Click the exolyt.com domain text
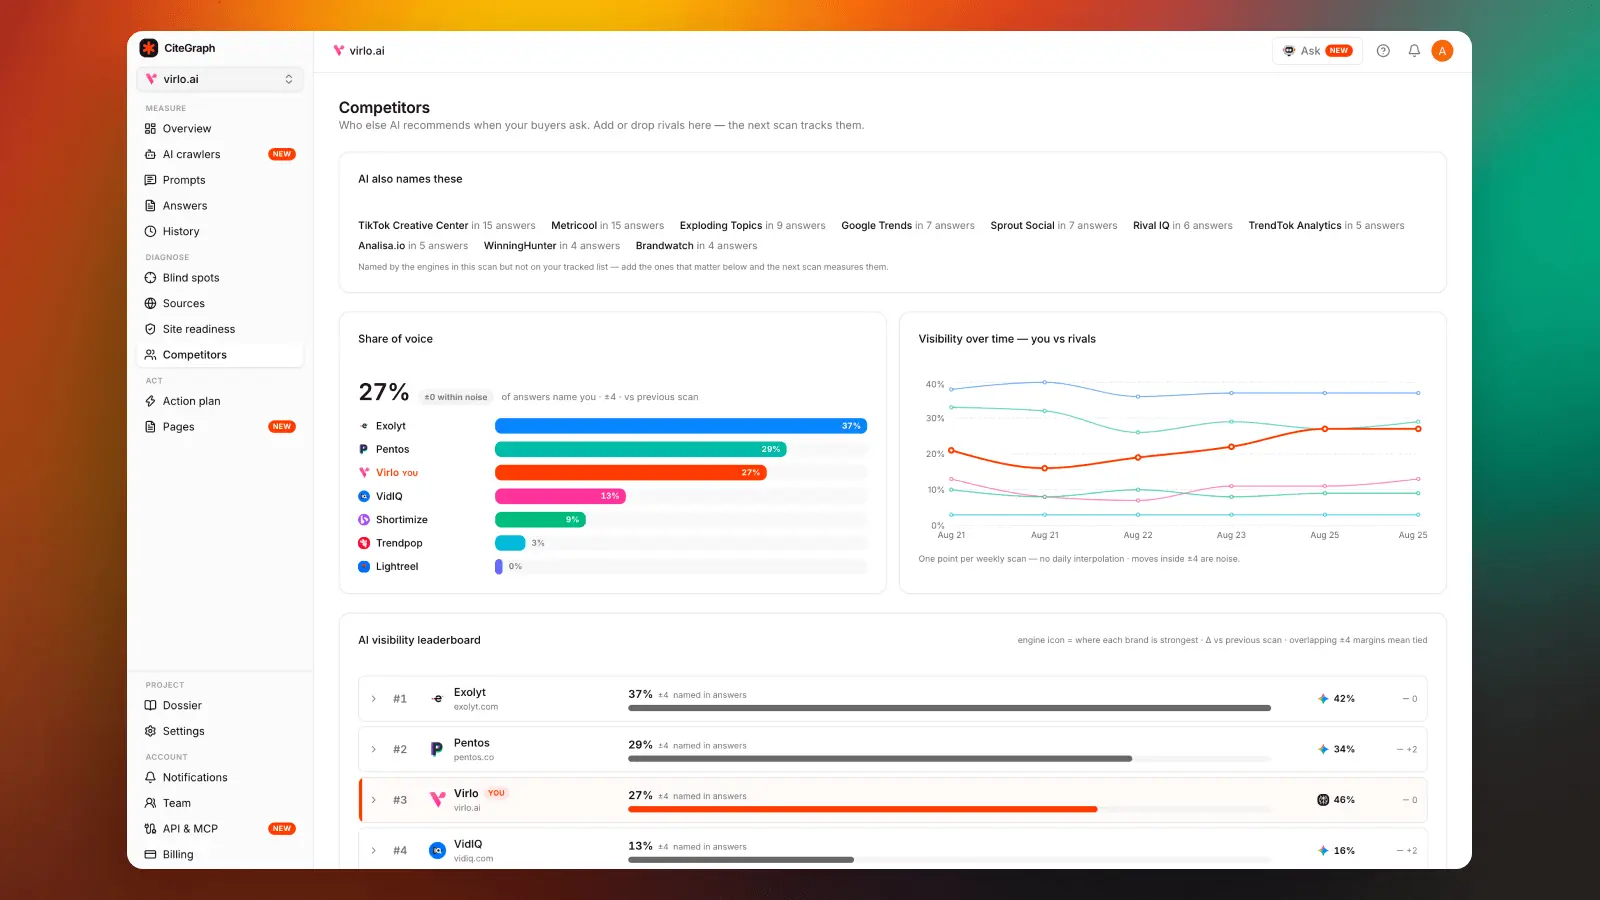Screen dimensions: 1600x900 point(476,707)
